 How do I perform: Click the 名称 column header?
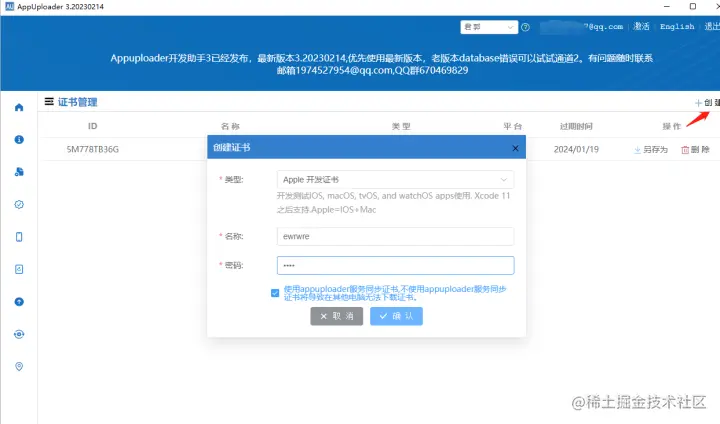coord(230,126)
